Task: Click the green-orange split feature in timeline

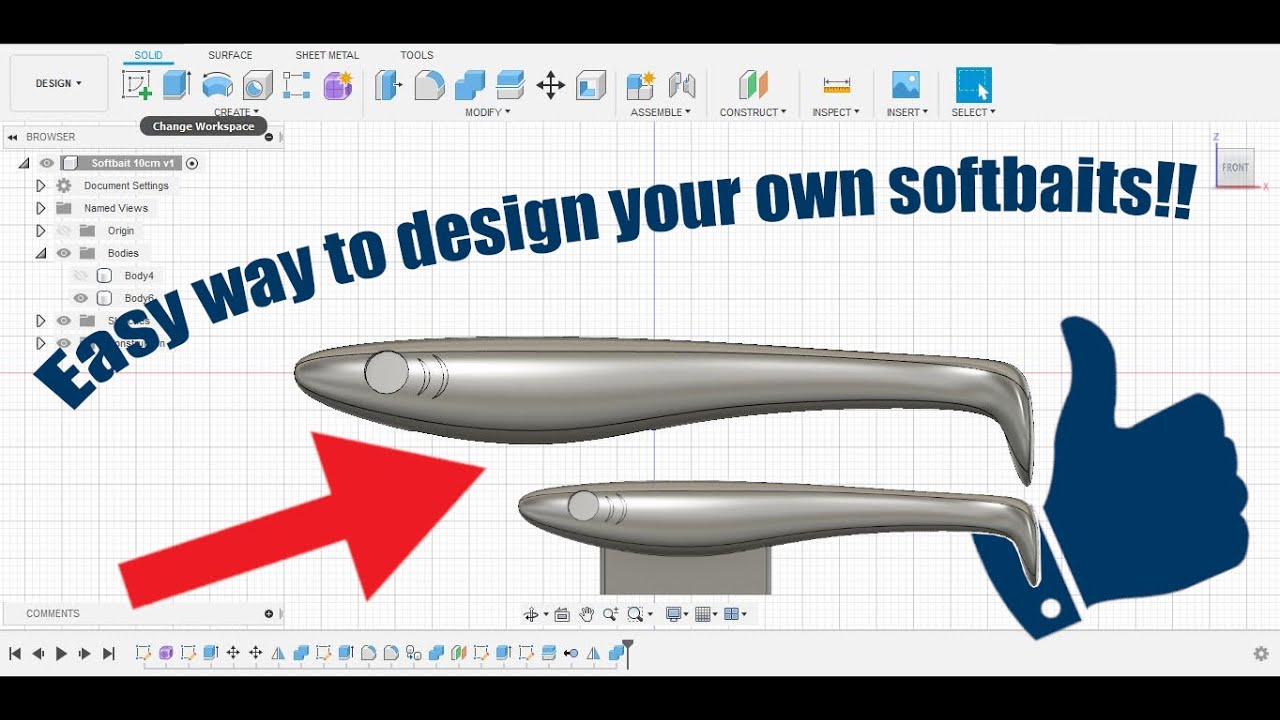Action: click(x=458, y=653)
